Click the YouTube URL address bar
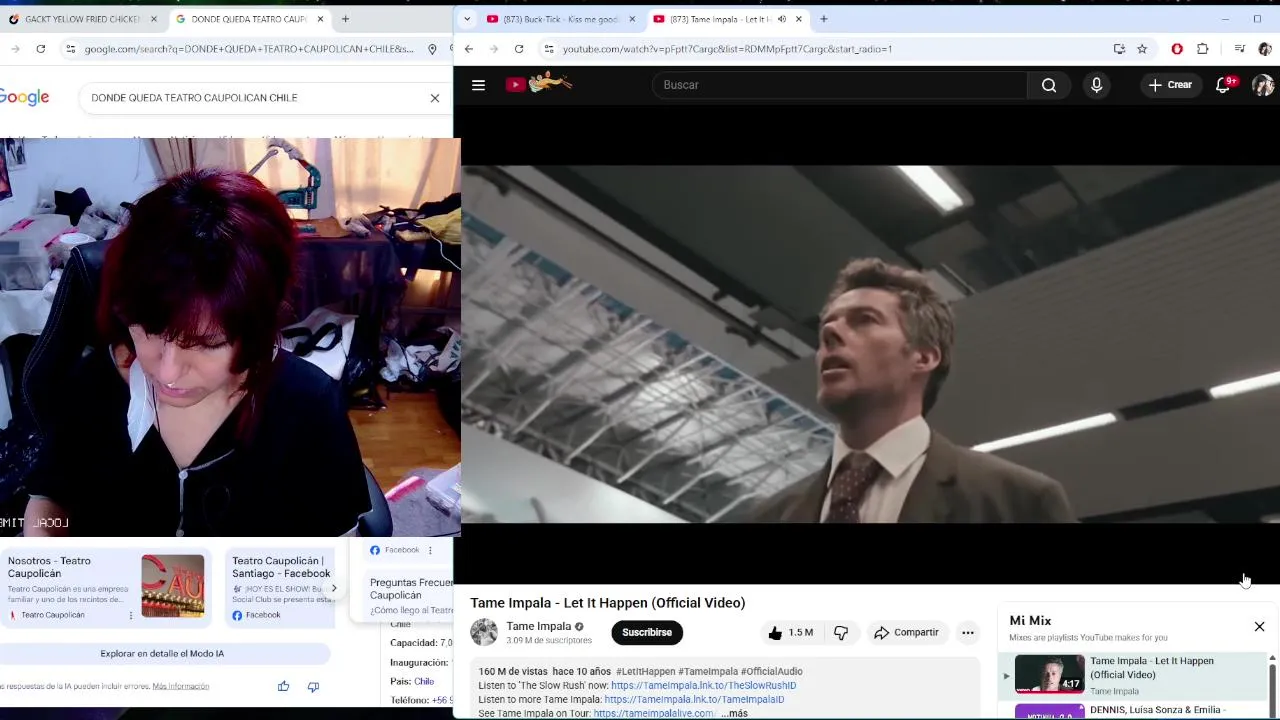The height and width of the screenshot is (720, 1280). 727,48
